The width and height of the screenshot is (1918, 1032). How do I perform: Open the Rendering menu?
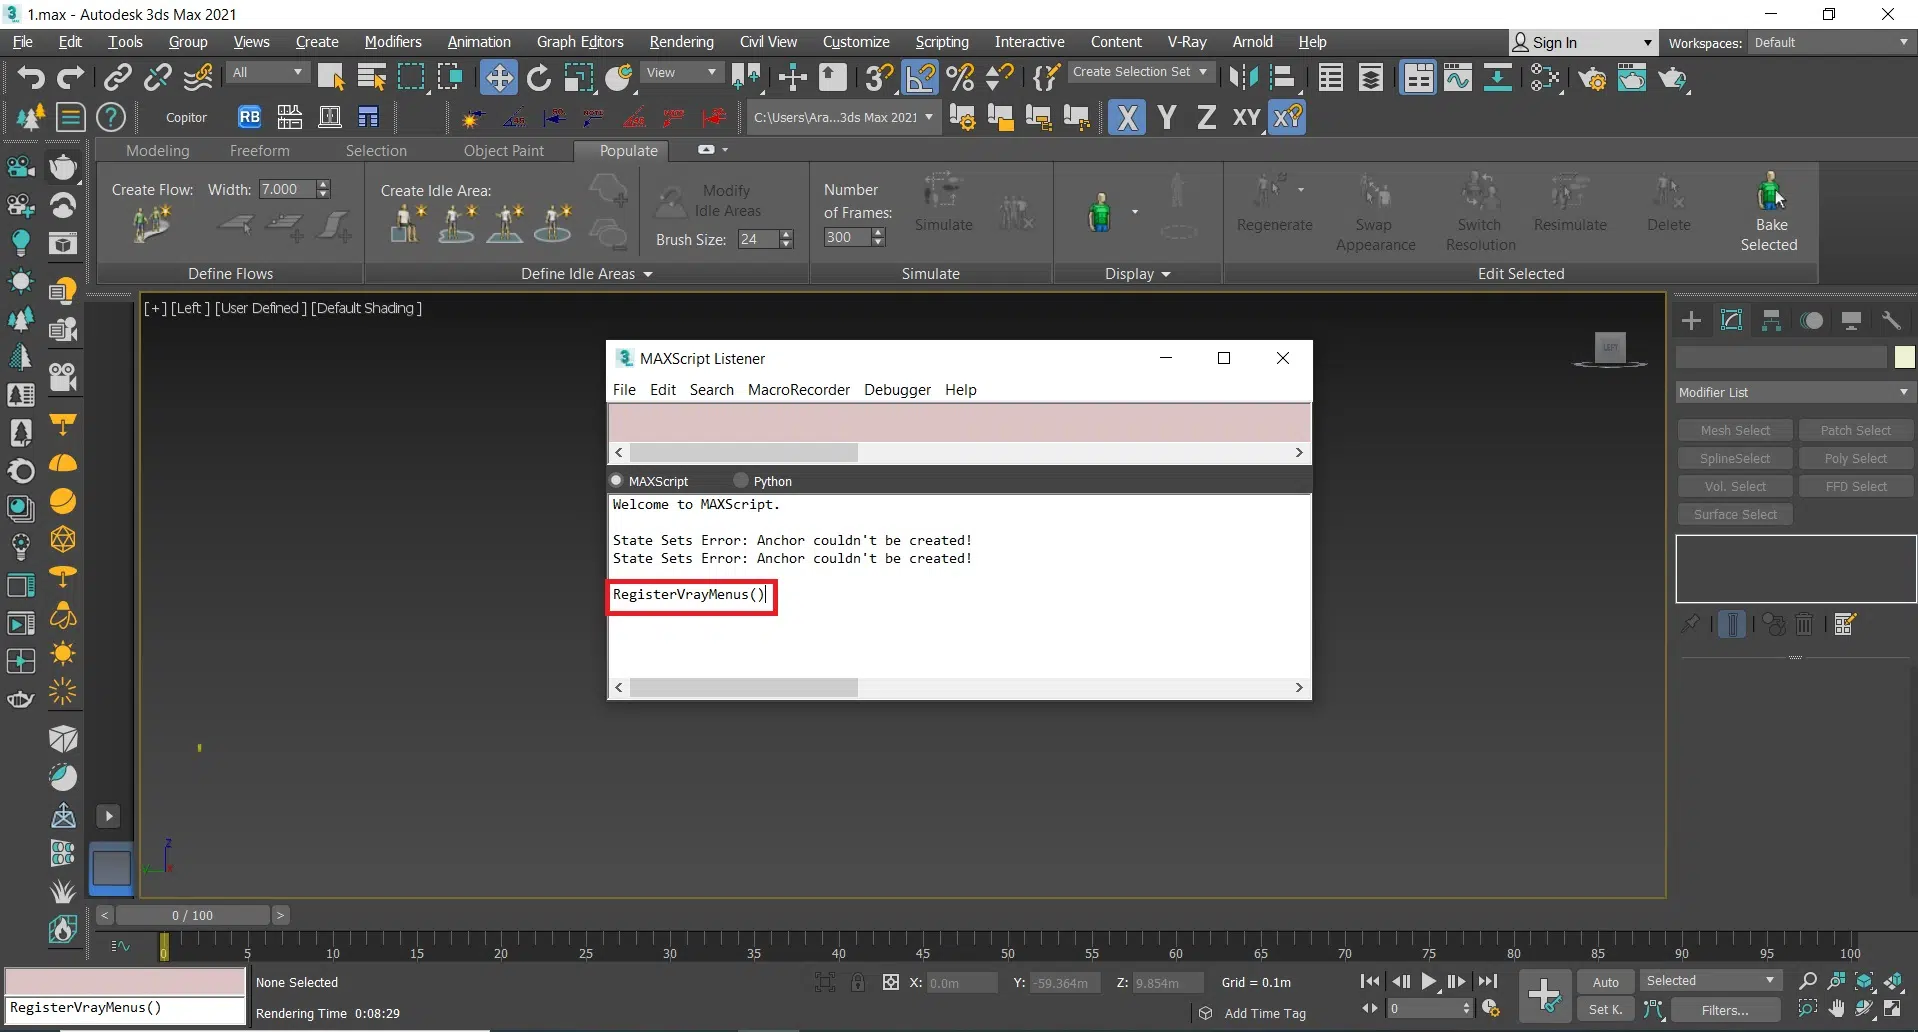[681, 42]
